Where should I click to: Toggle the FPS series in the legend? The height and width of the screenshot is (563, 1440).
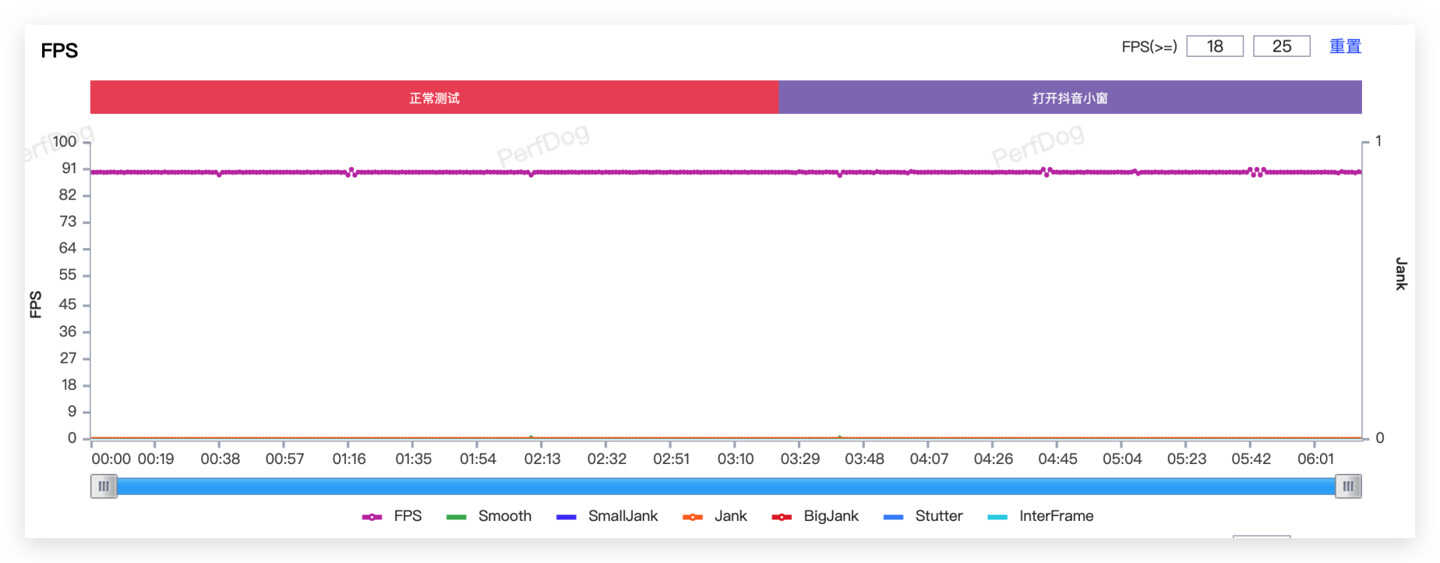392,516
